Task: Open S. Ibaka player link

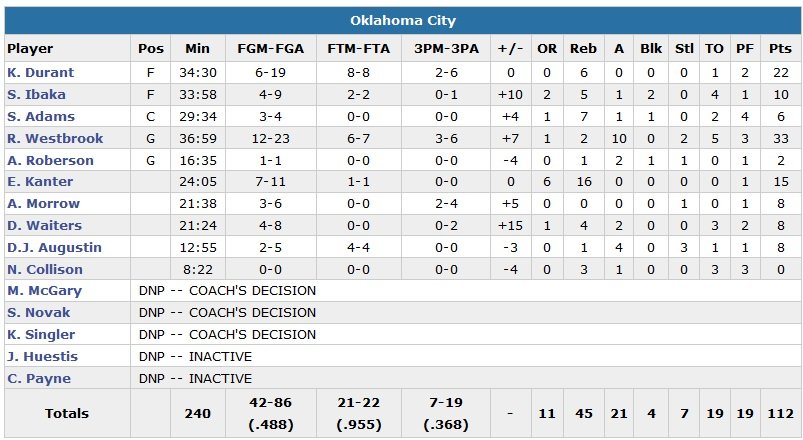Action: 36,95
